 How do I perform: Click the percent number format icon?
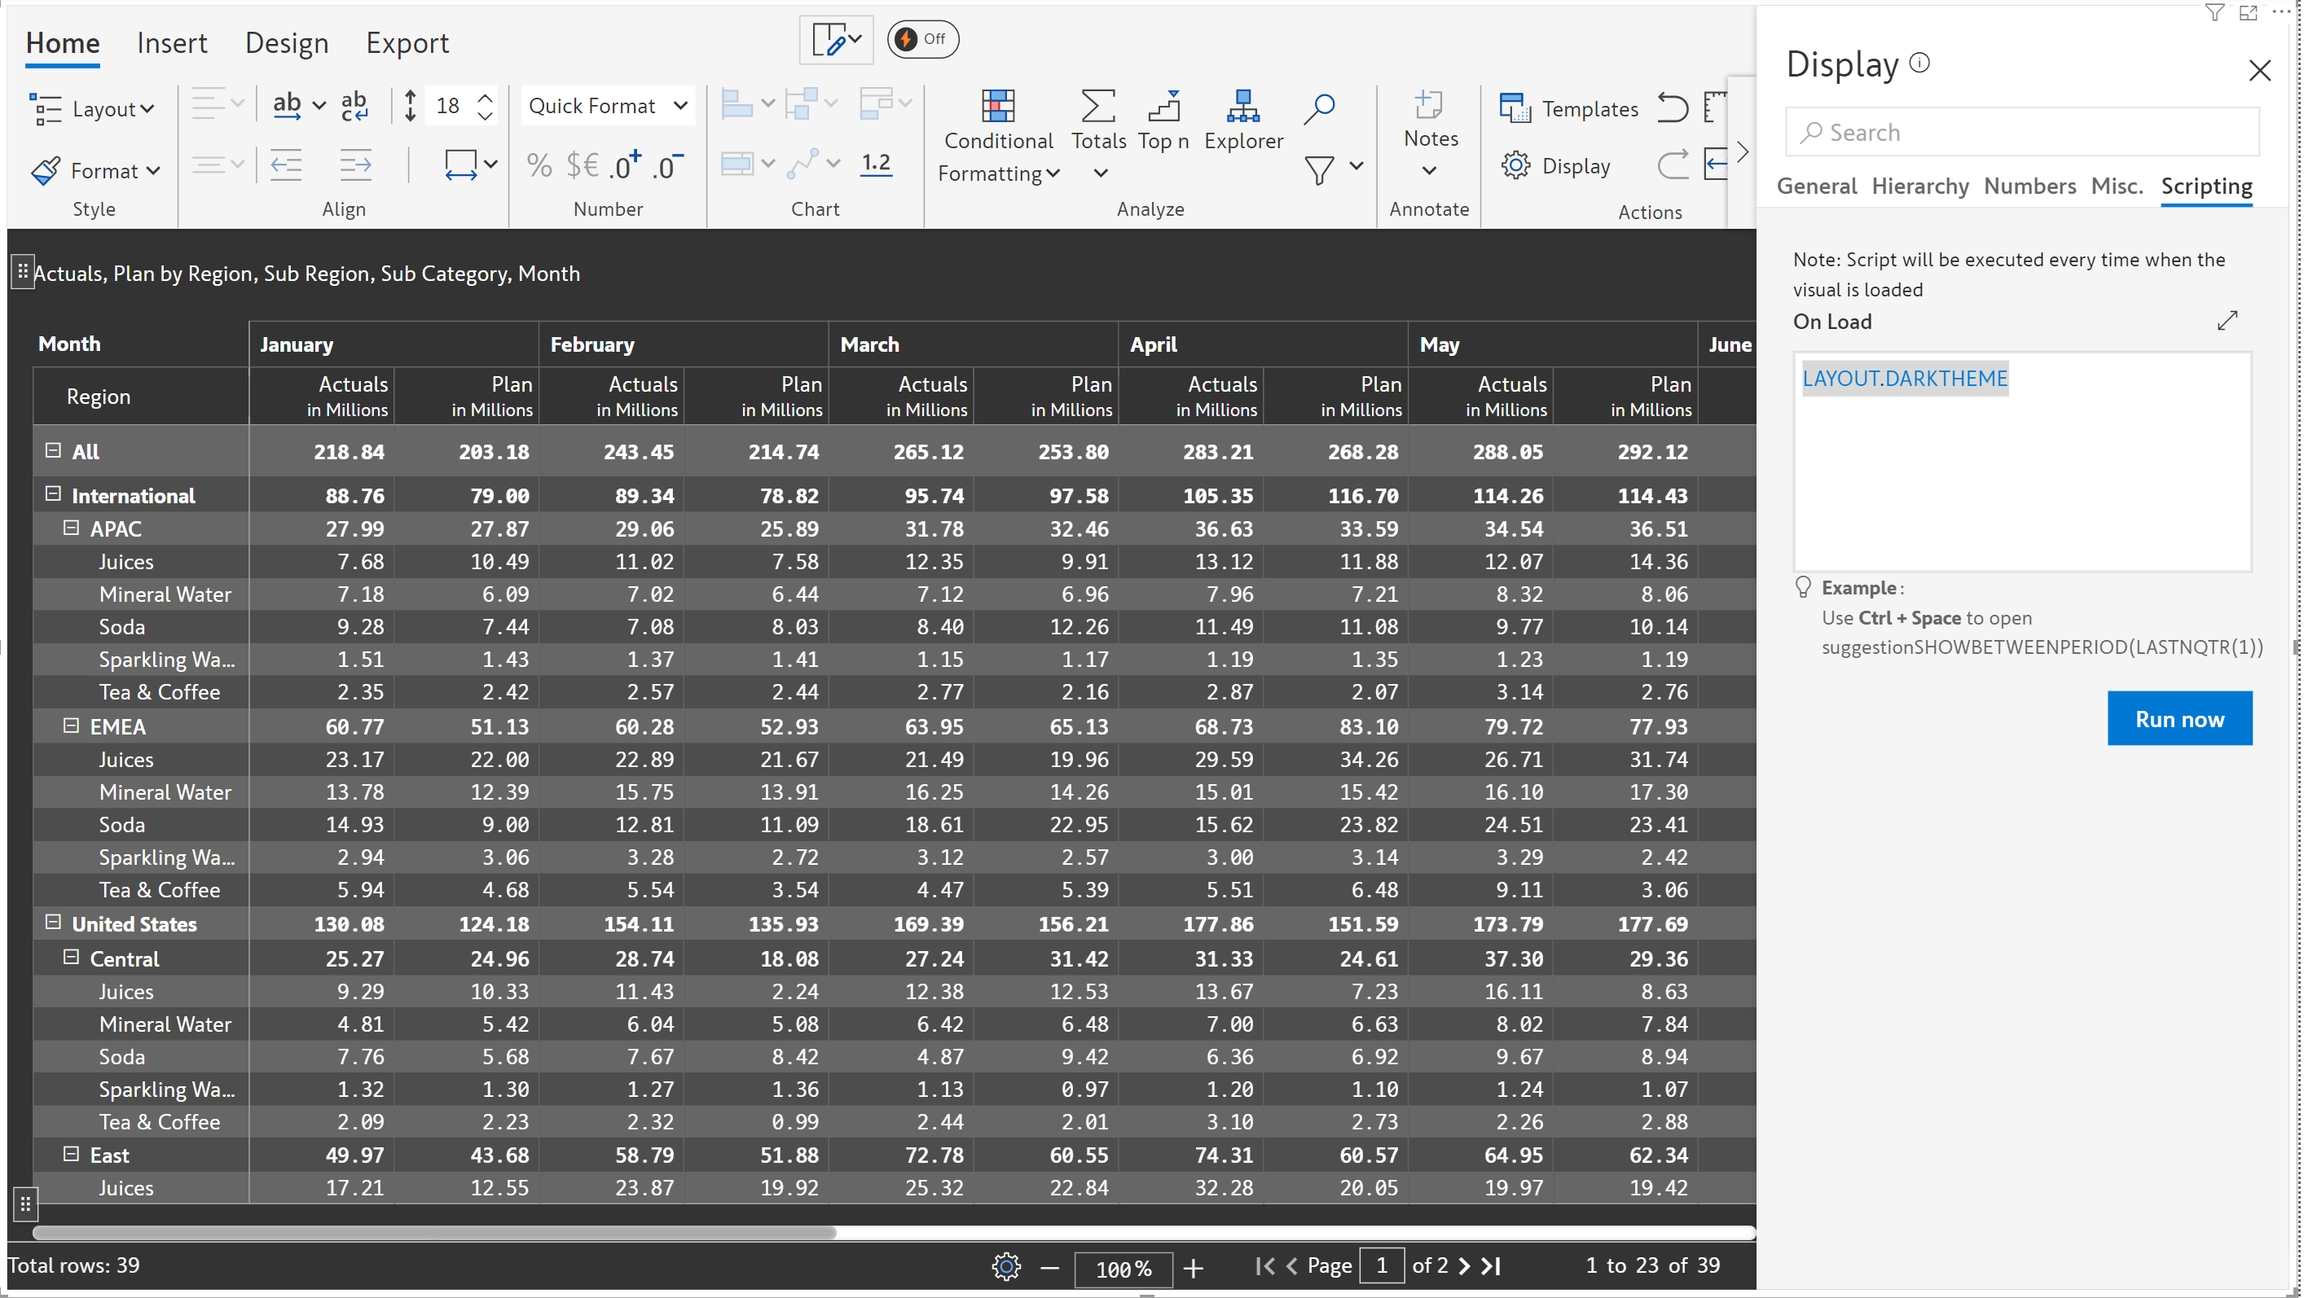click(x=539, y=165)
